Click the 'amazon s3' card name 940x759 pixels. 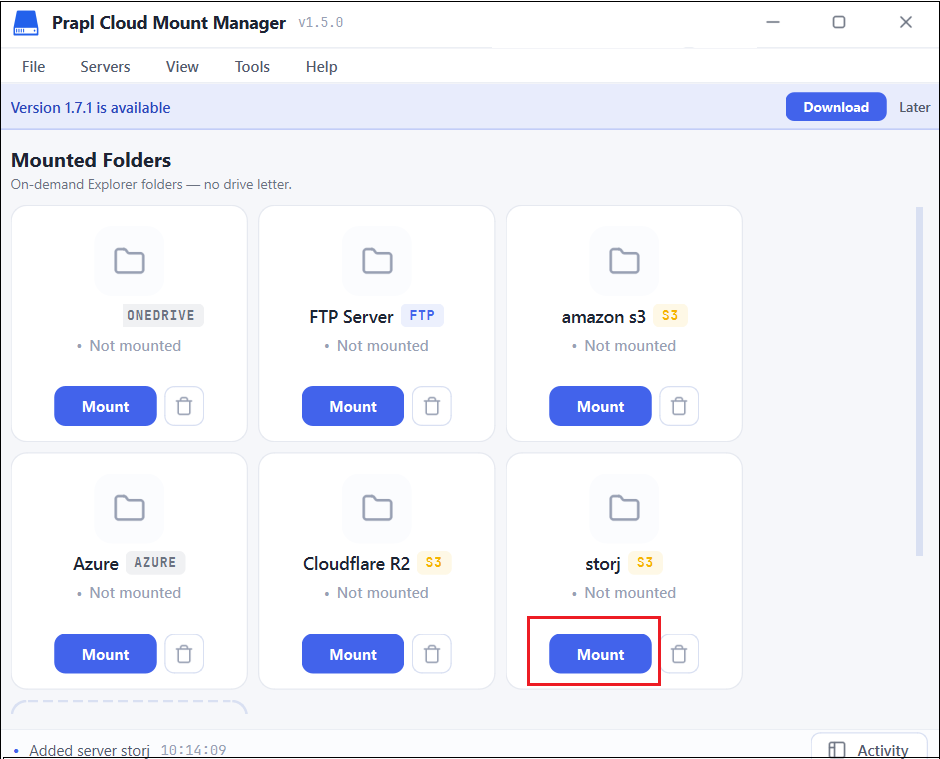(603, 317)
